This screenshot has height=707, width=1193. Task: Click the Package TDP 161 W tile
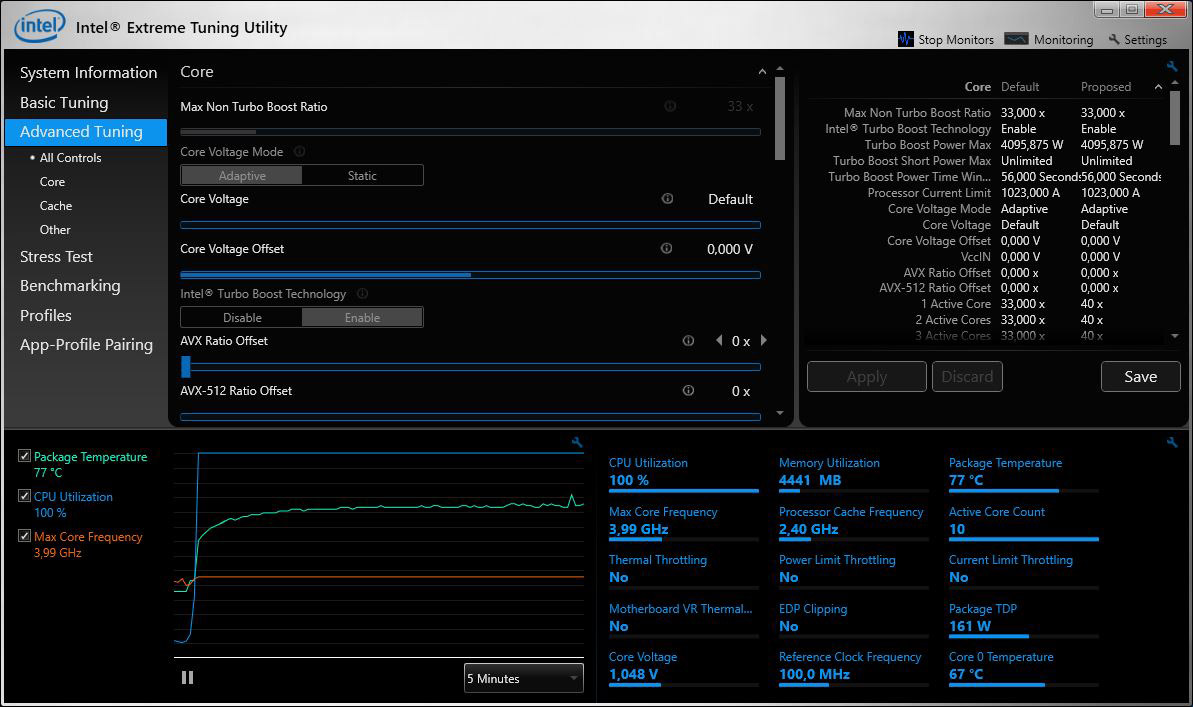point(1023,619)
